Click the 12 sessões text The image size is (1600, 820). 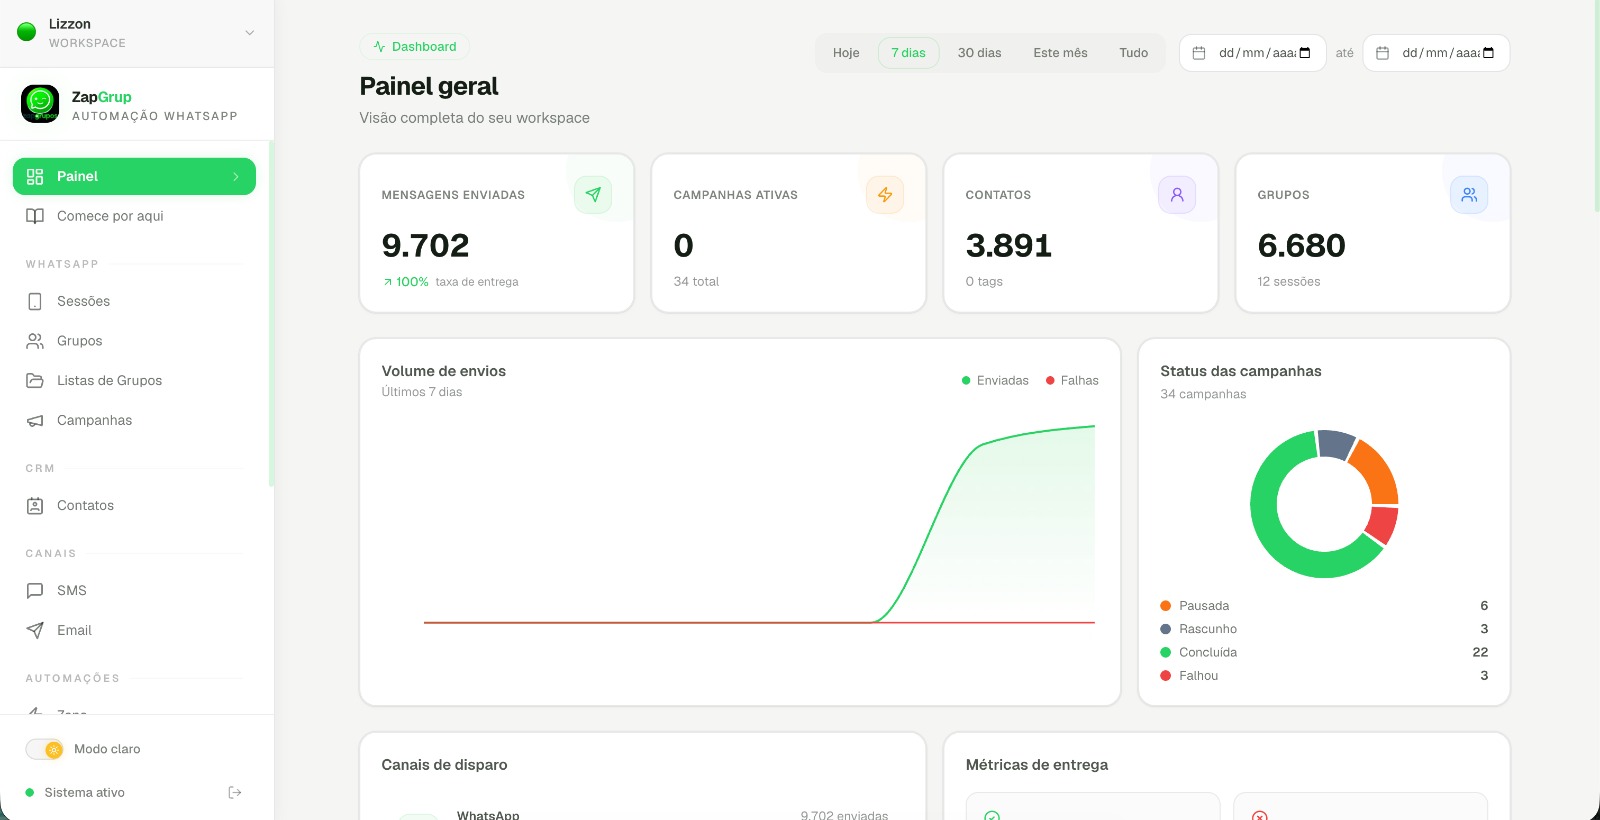coord(1288,282)
